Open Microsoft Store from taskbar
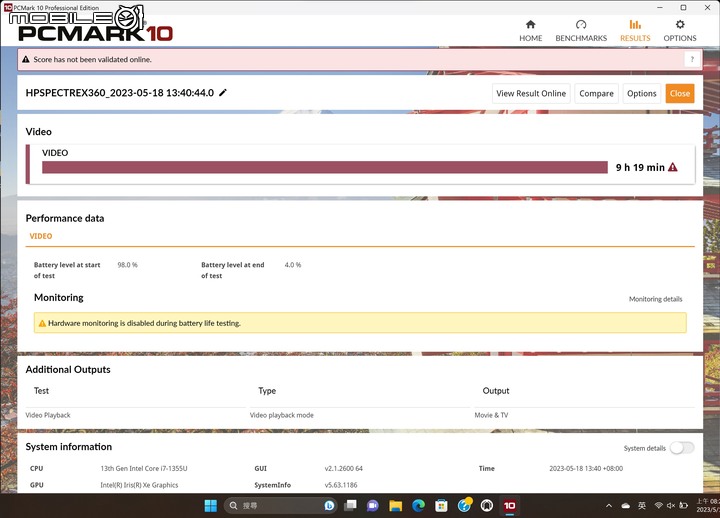The width and height of the screenshot is (720, 518). pos(441,506)
